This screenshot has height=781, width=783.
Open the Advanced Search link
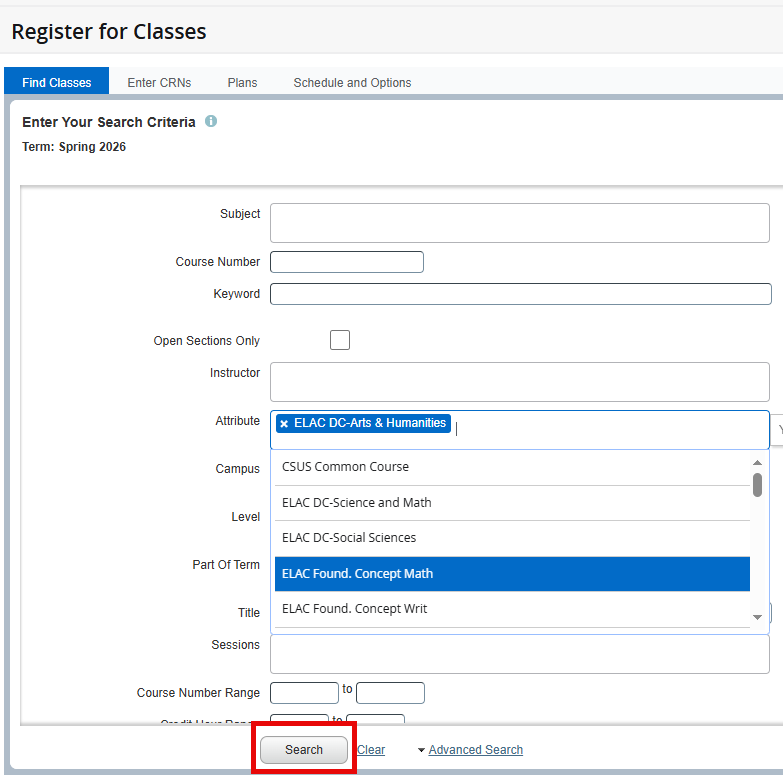click(x=475, y=750)
